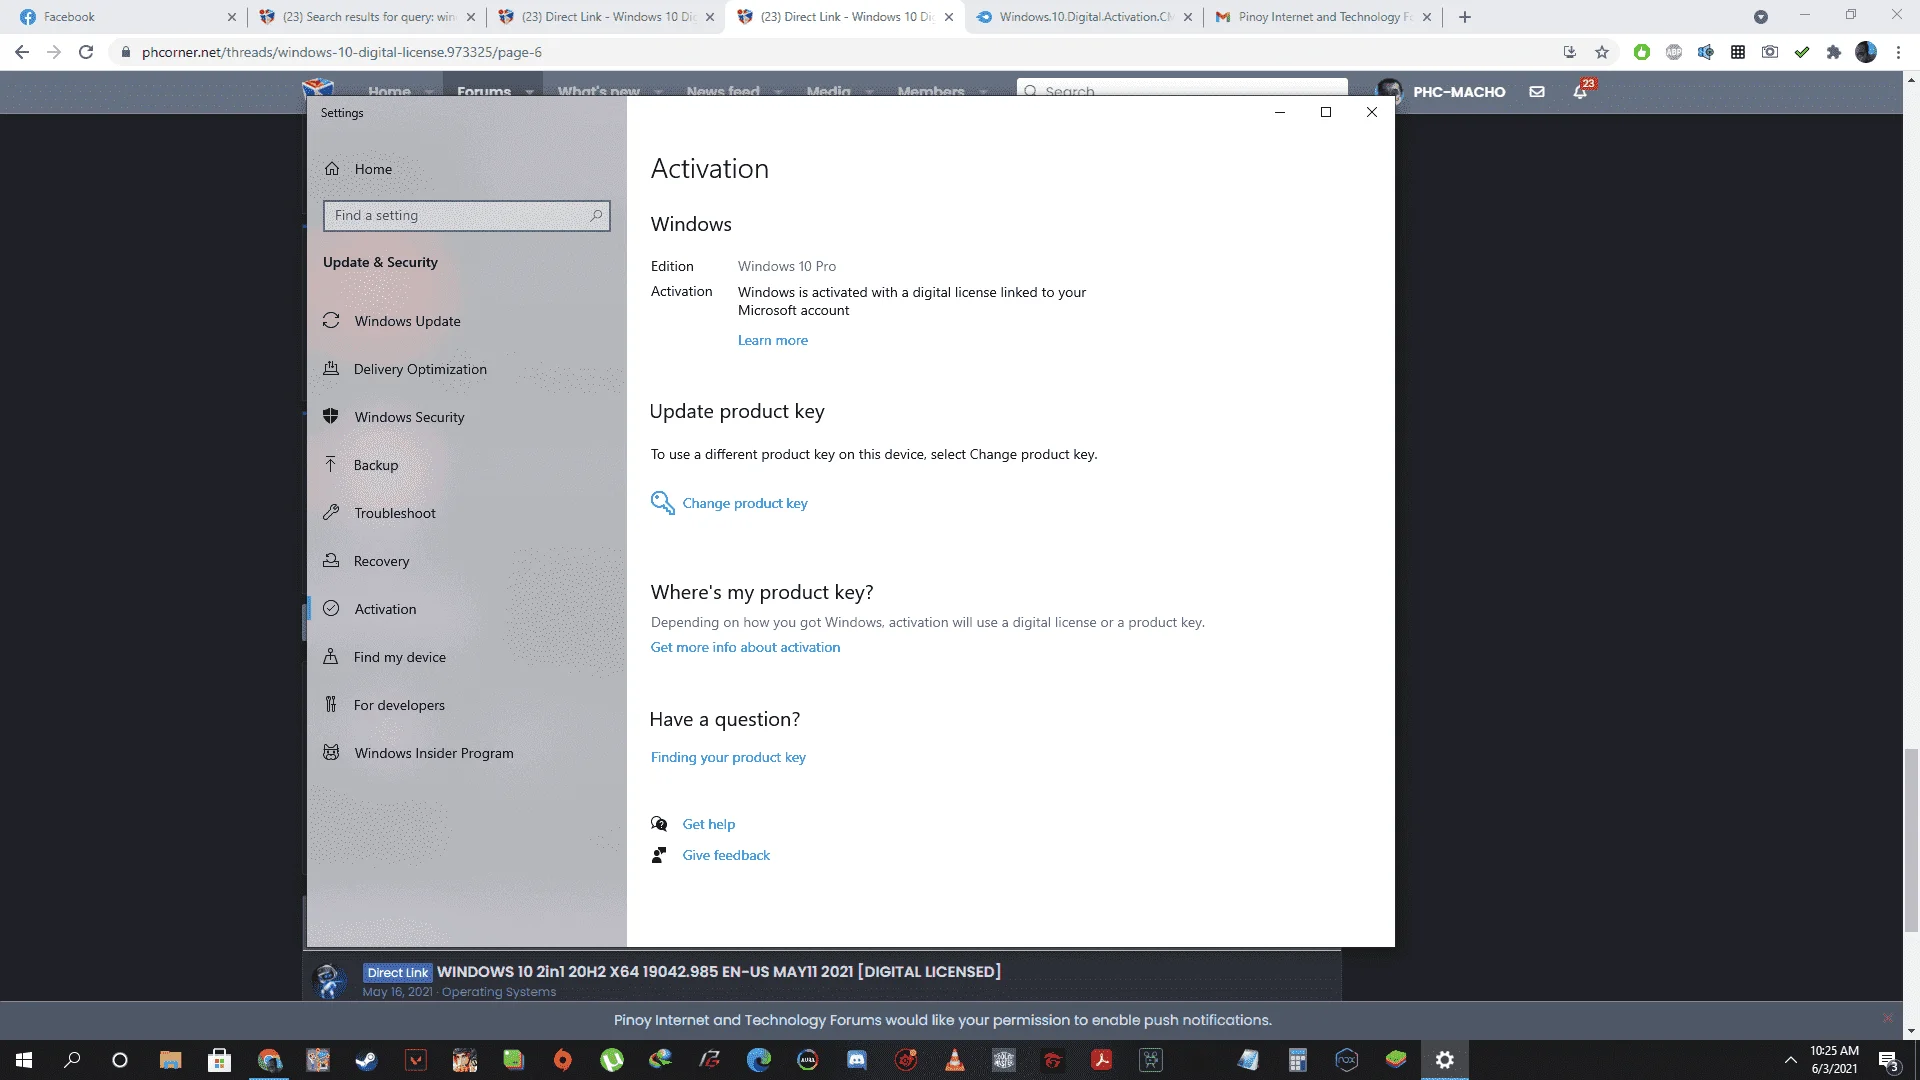Click the Give feedback person icon
Viewport: 1920px width, 1080px height.
pos(659,855)
